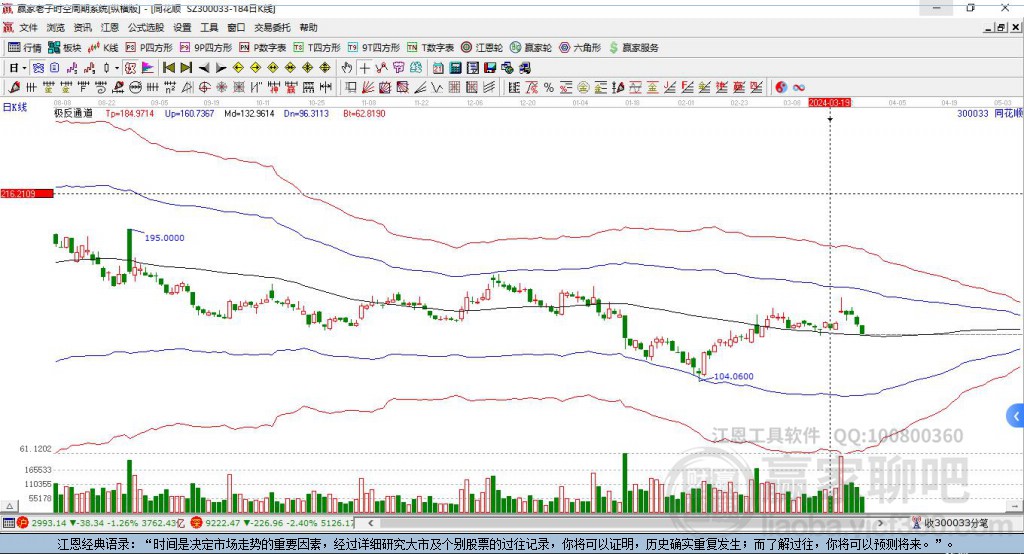
Task: Click the blue side-panel chevron button
Action: [1016, 416]
